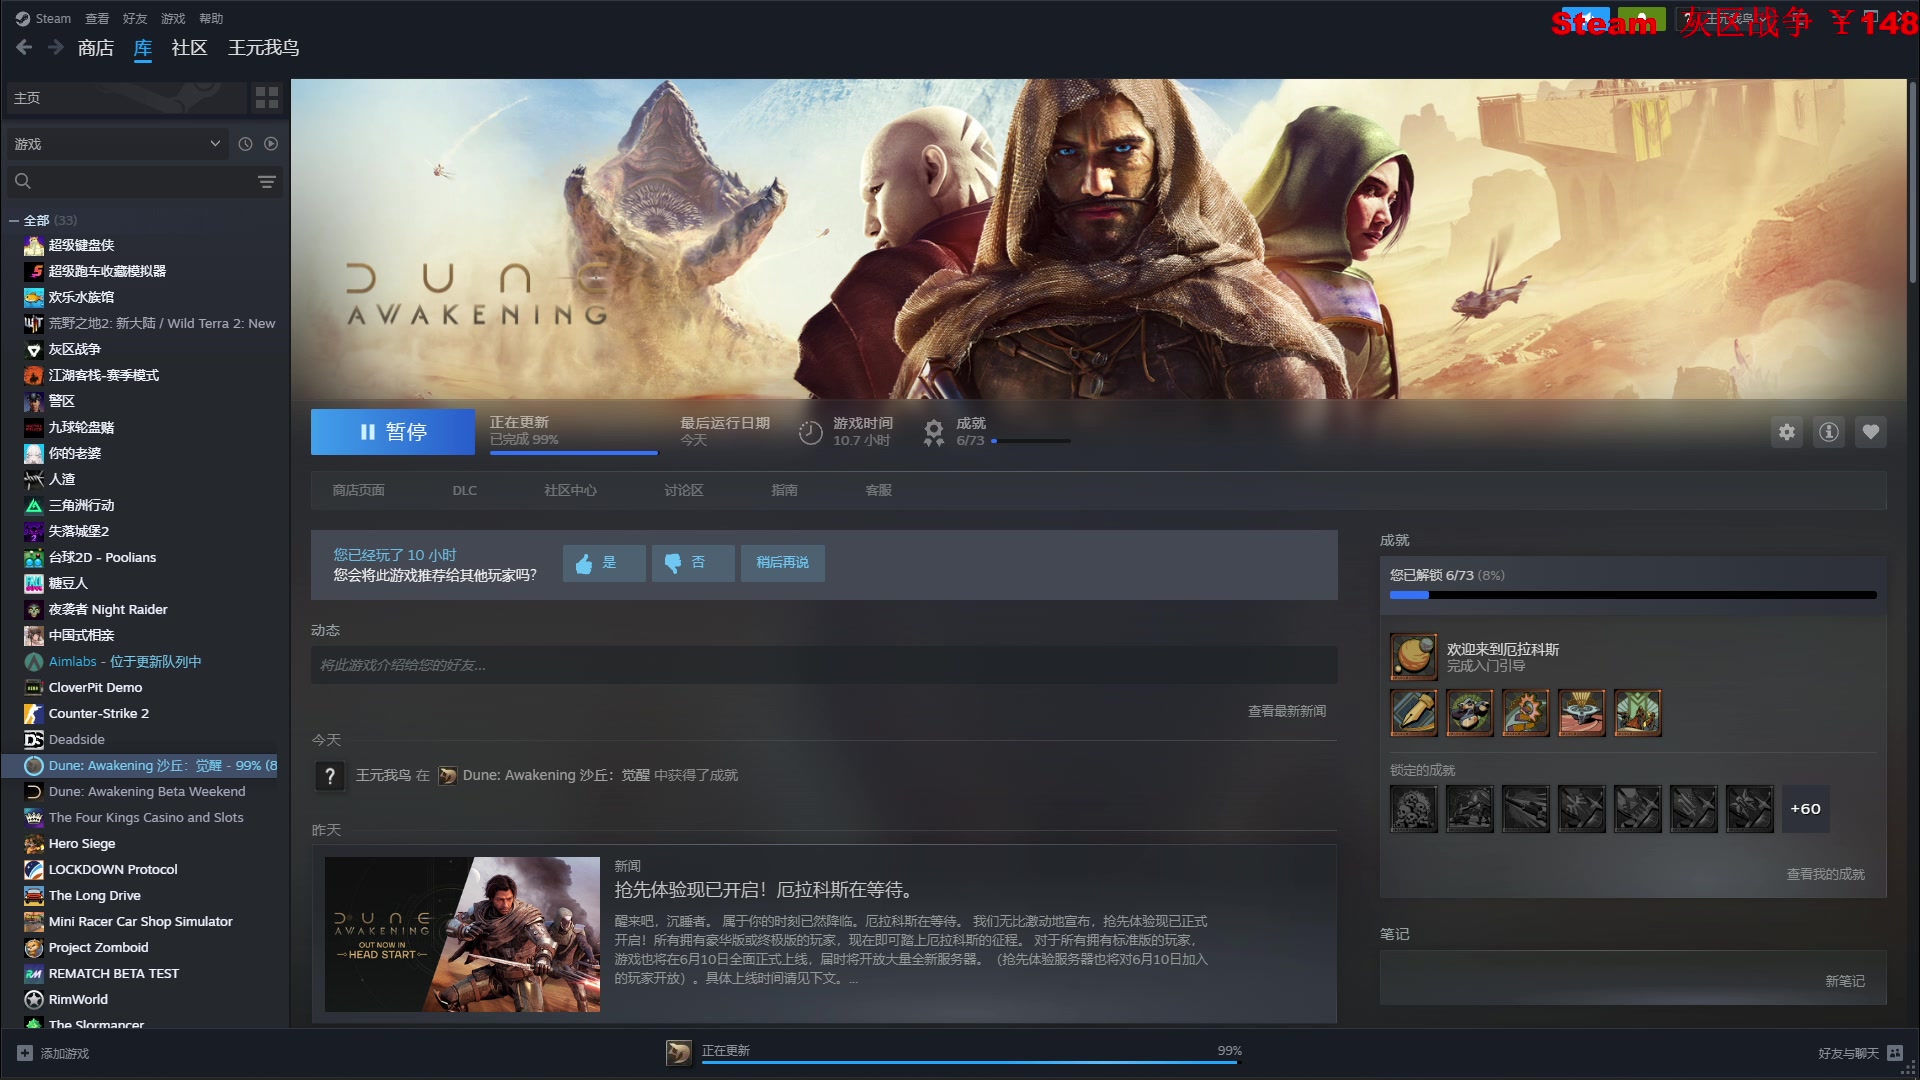Screen dimensions: 1920x1080
Task: Click the activity share text field
Action: (x=824, y=665)
